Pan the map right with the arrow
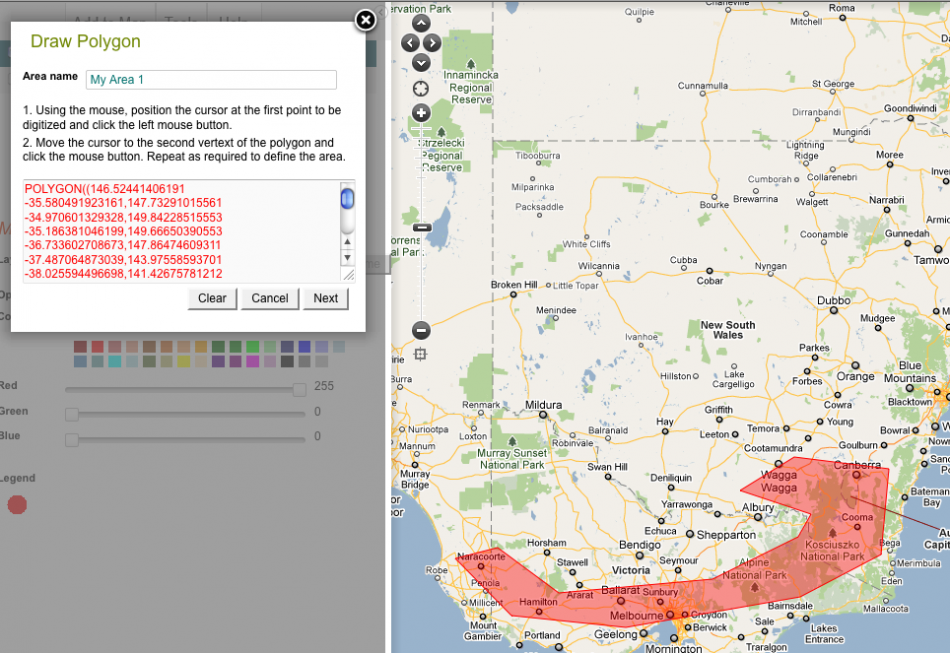 pos(432,43)
